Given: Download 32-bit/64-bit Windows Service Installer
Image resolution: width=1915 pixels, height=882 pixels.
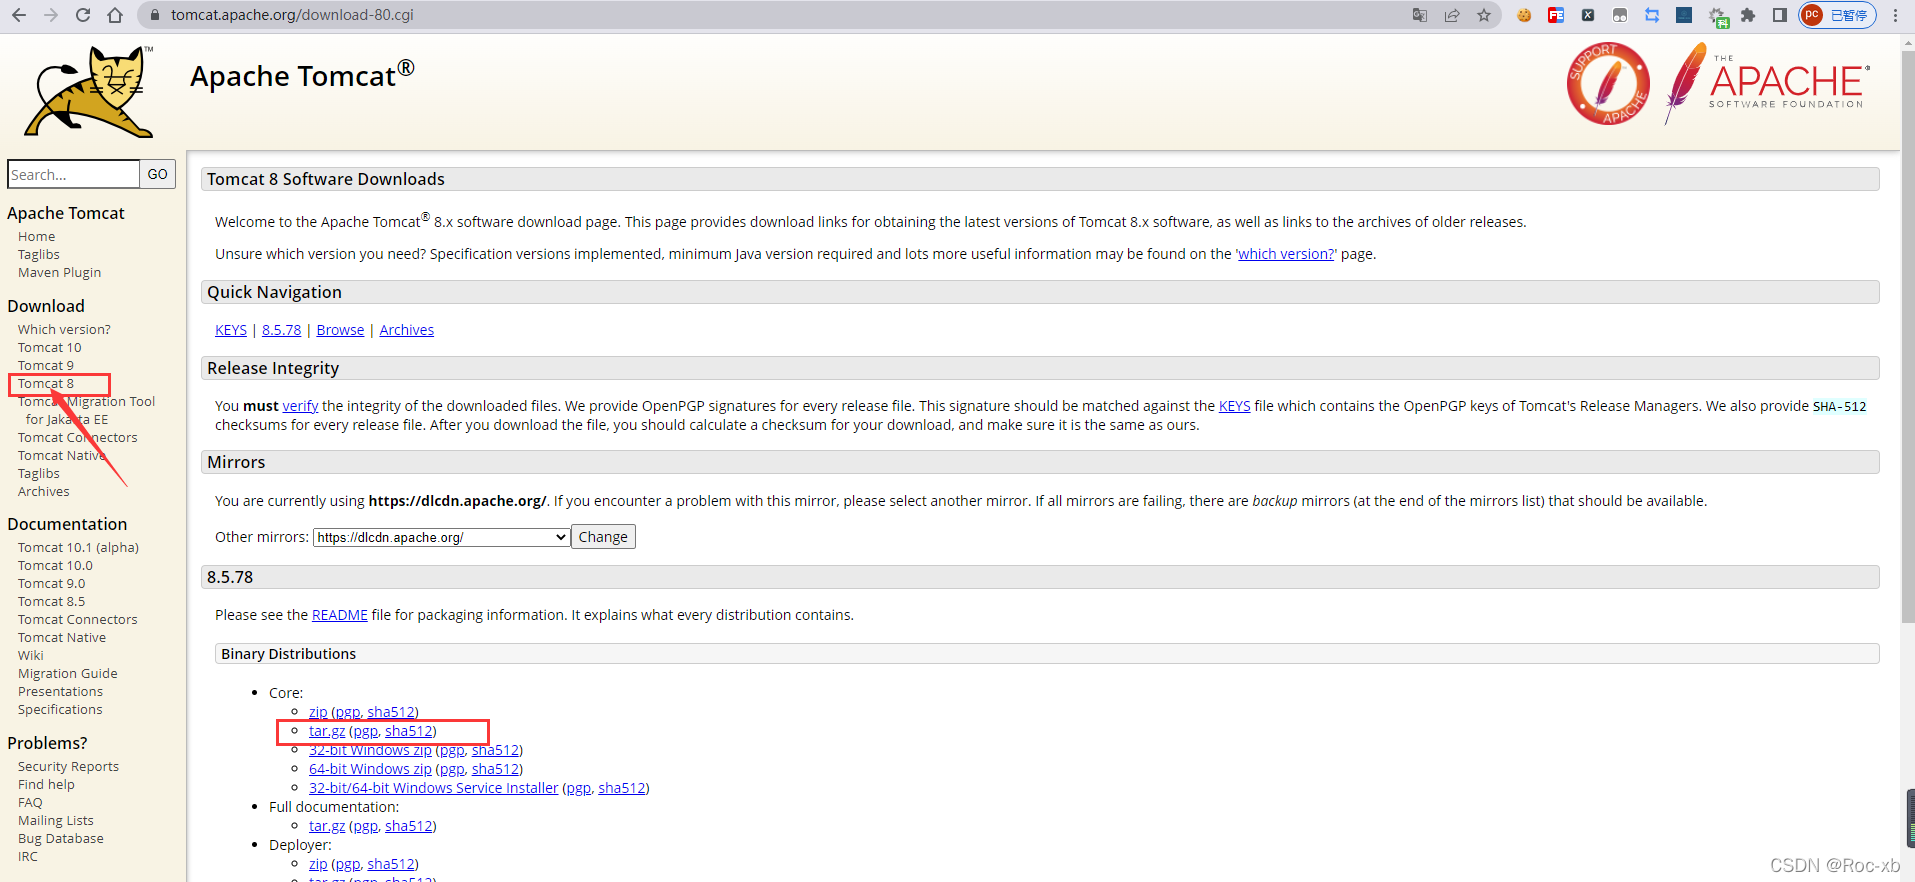Looking at the screenshot, I should tap(434, 788).
